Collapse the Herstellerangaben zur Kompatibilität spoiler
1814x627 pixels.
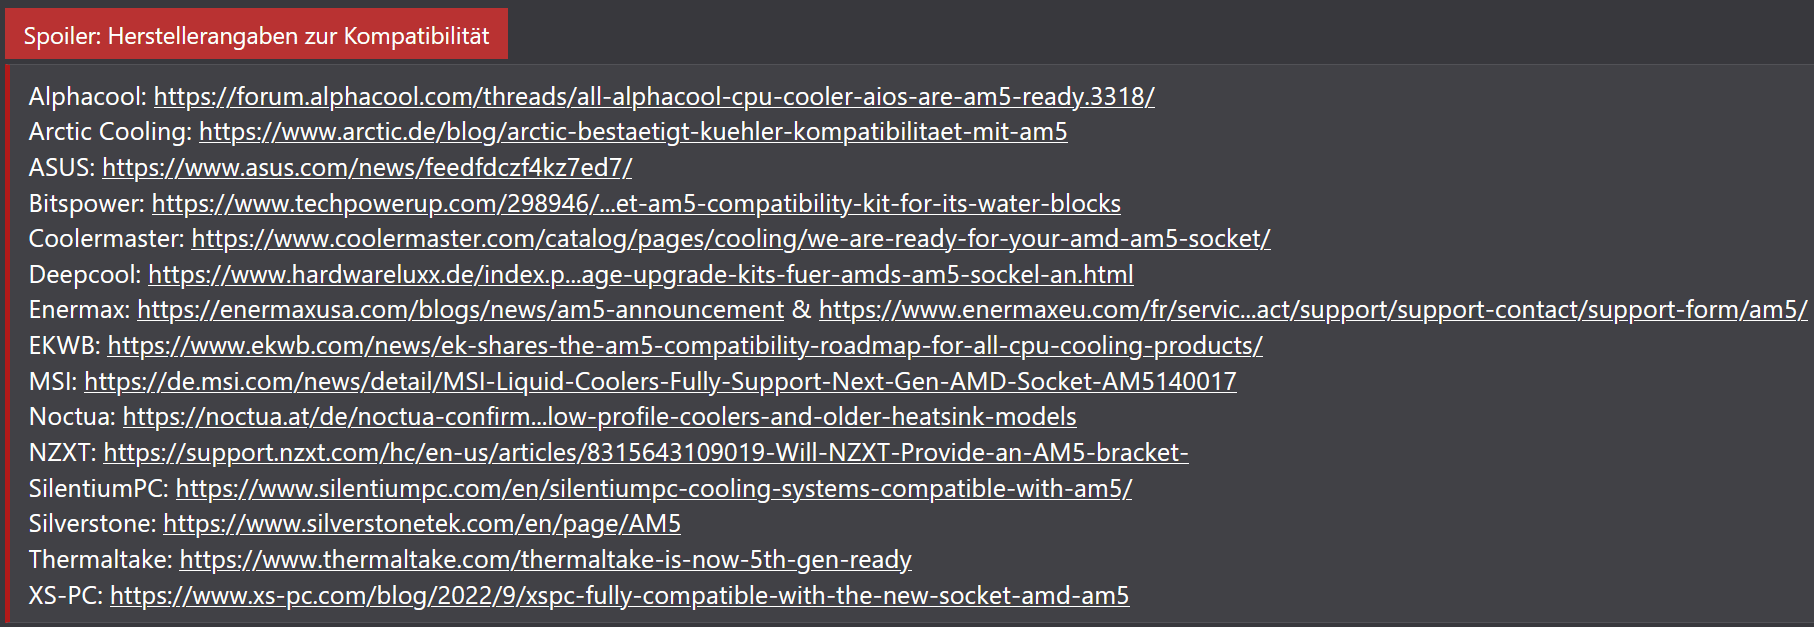[256, 35]
